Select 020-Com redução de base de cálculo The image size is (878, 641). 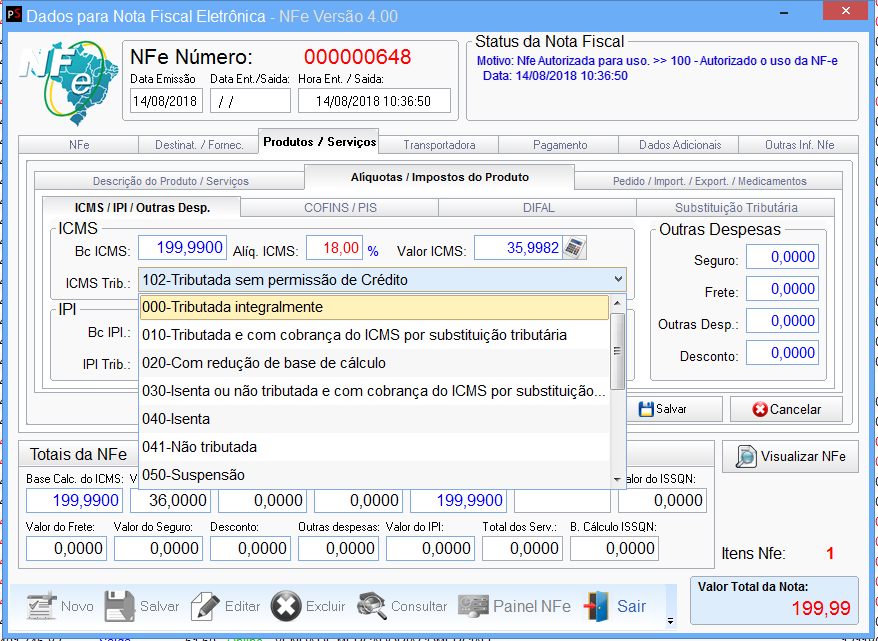click(374, 363)
